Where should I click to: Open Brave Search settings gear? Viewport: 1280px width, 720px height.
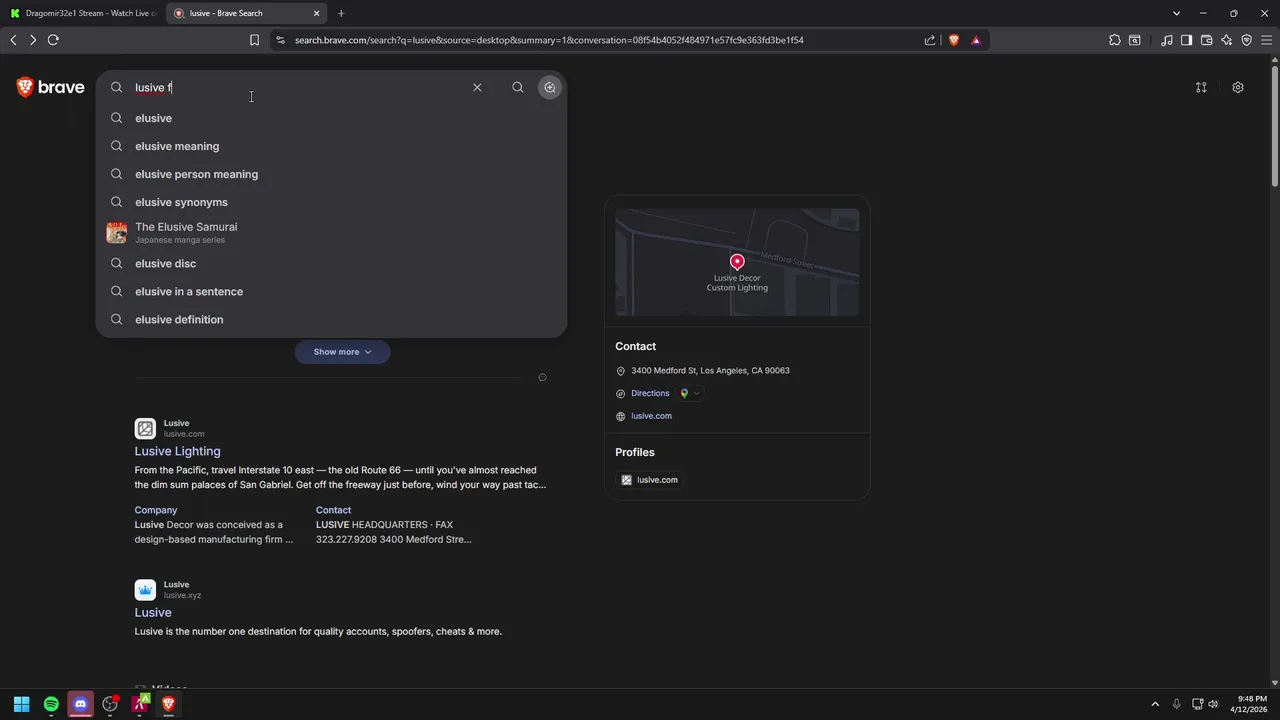pos(1238,87)
